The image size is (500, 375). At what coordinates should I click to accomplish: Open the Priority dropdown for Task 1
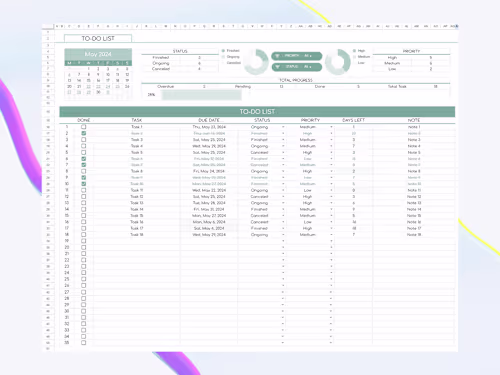(x=331, y=127)
